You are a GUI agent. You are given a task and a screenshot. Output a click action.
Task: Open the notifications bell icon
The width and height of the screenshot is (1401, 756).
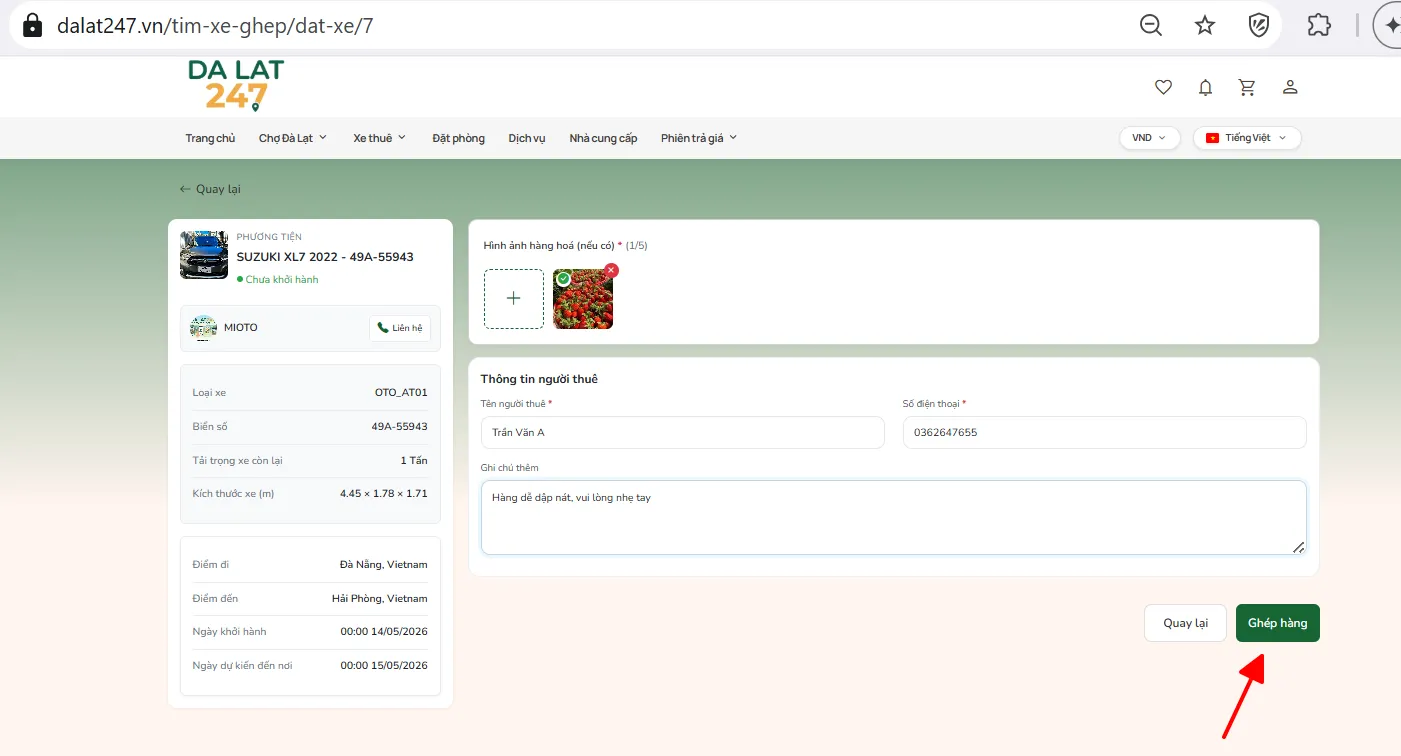point(1205,87)
